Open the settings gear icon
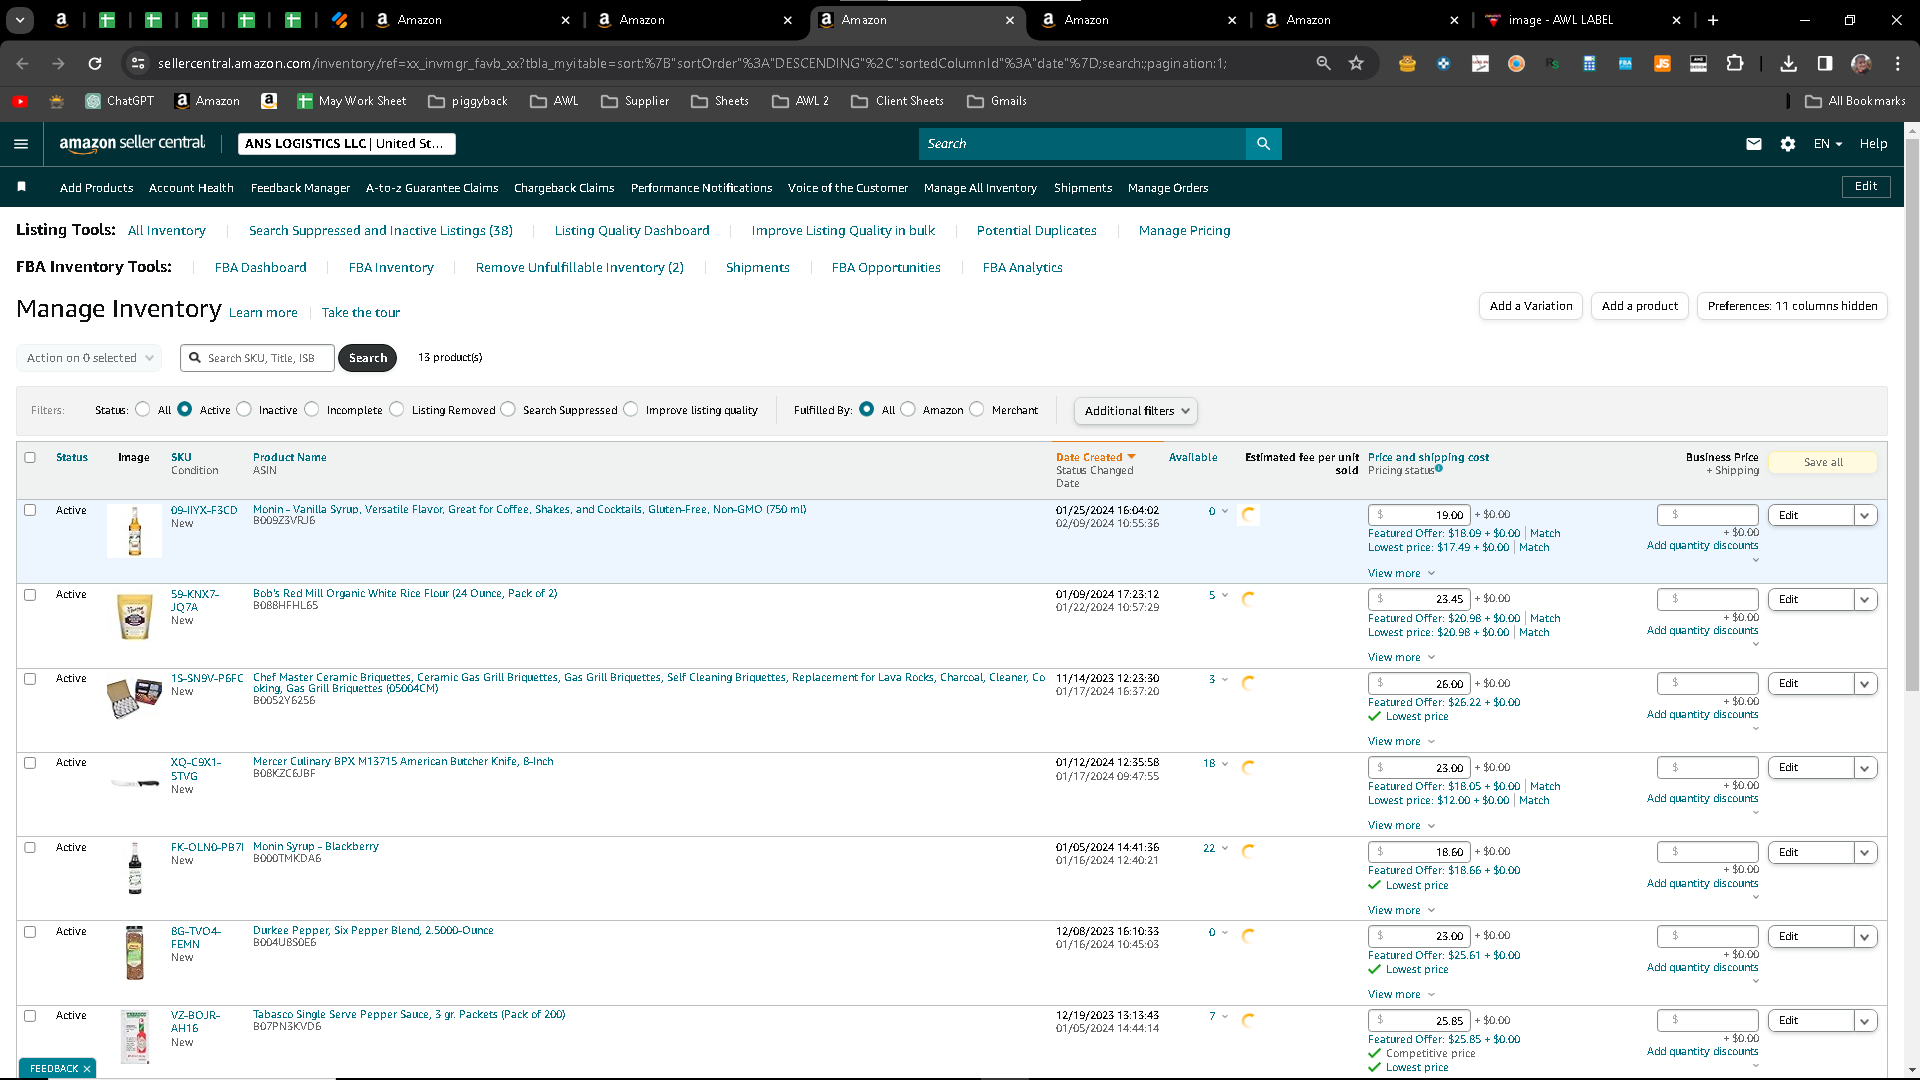 tap(1788, 144)
